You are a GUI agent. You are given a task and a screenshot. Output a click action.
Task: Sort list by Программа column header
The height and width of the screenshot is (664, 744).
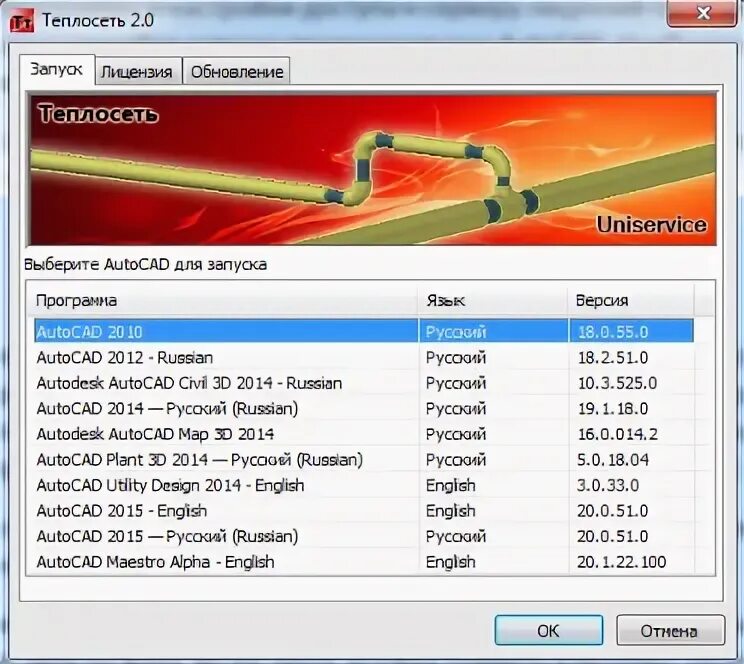pyautogui.click(x=222, y=300)
